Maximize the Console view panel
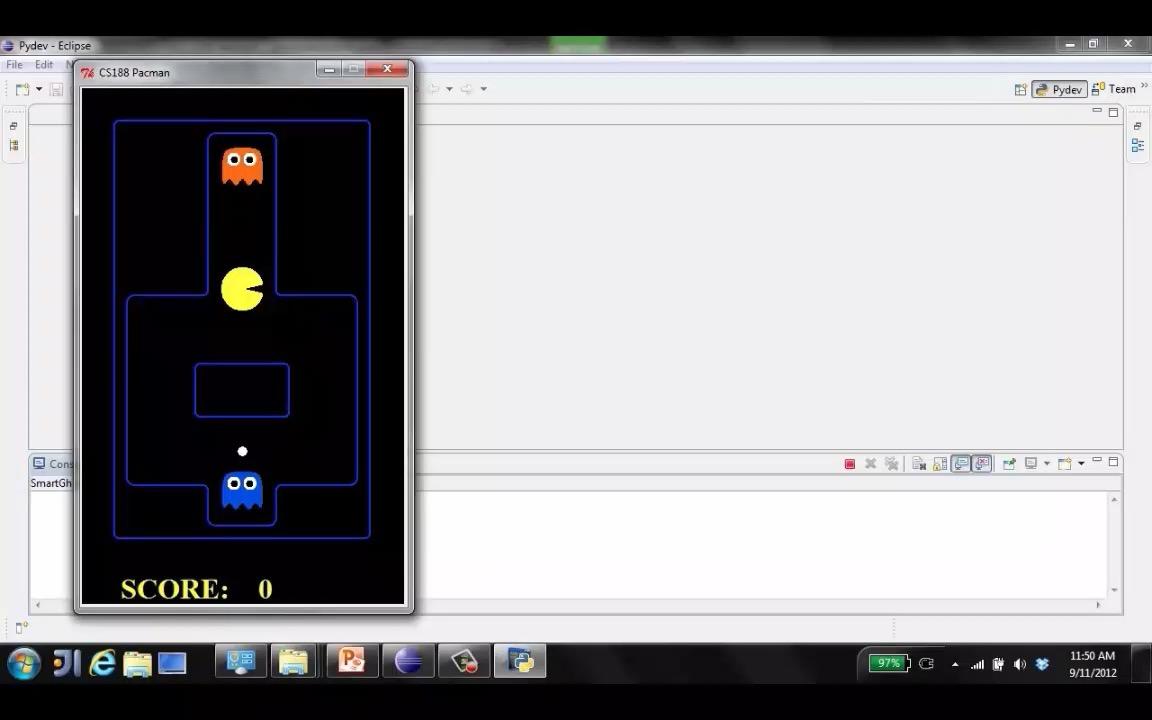This screenshot has width=1152, height=720. click(1113, 461)
